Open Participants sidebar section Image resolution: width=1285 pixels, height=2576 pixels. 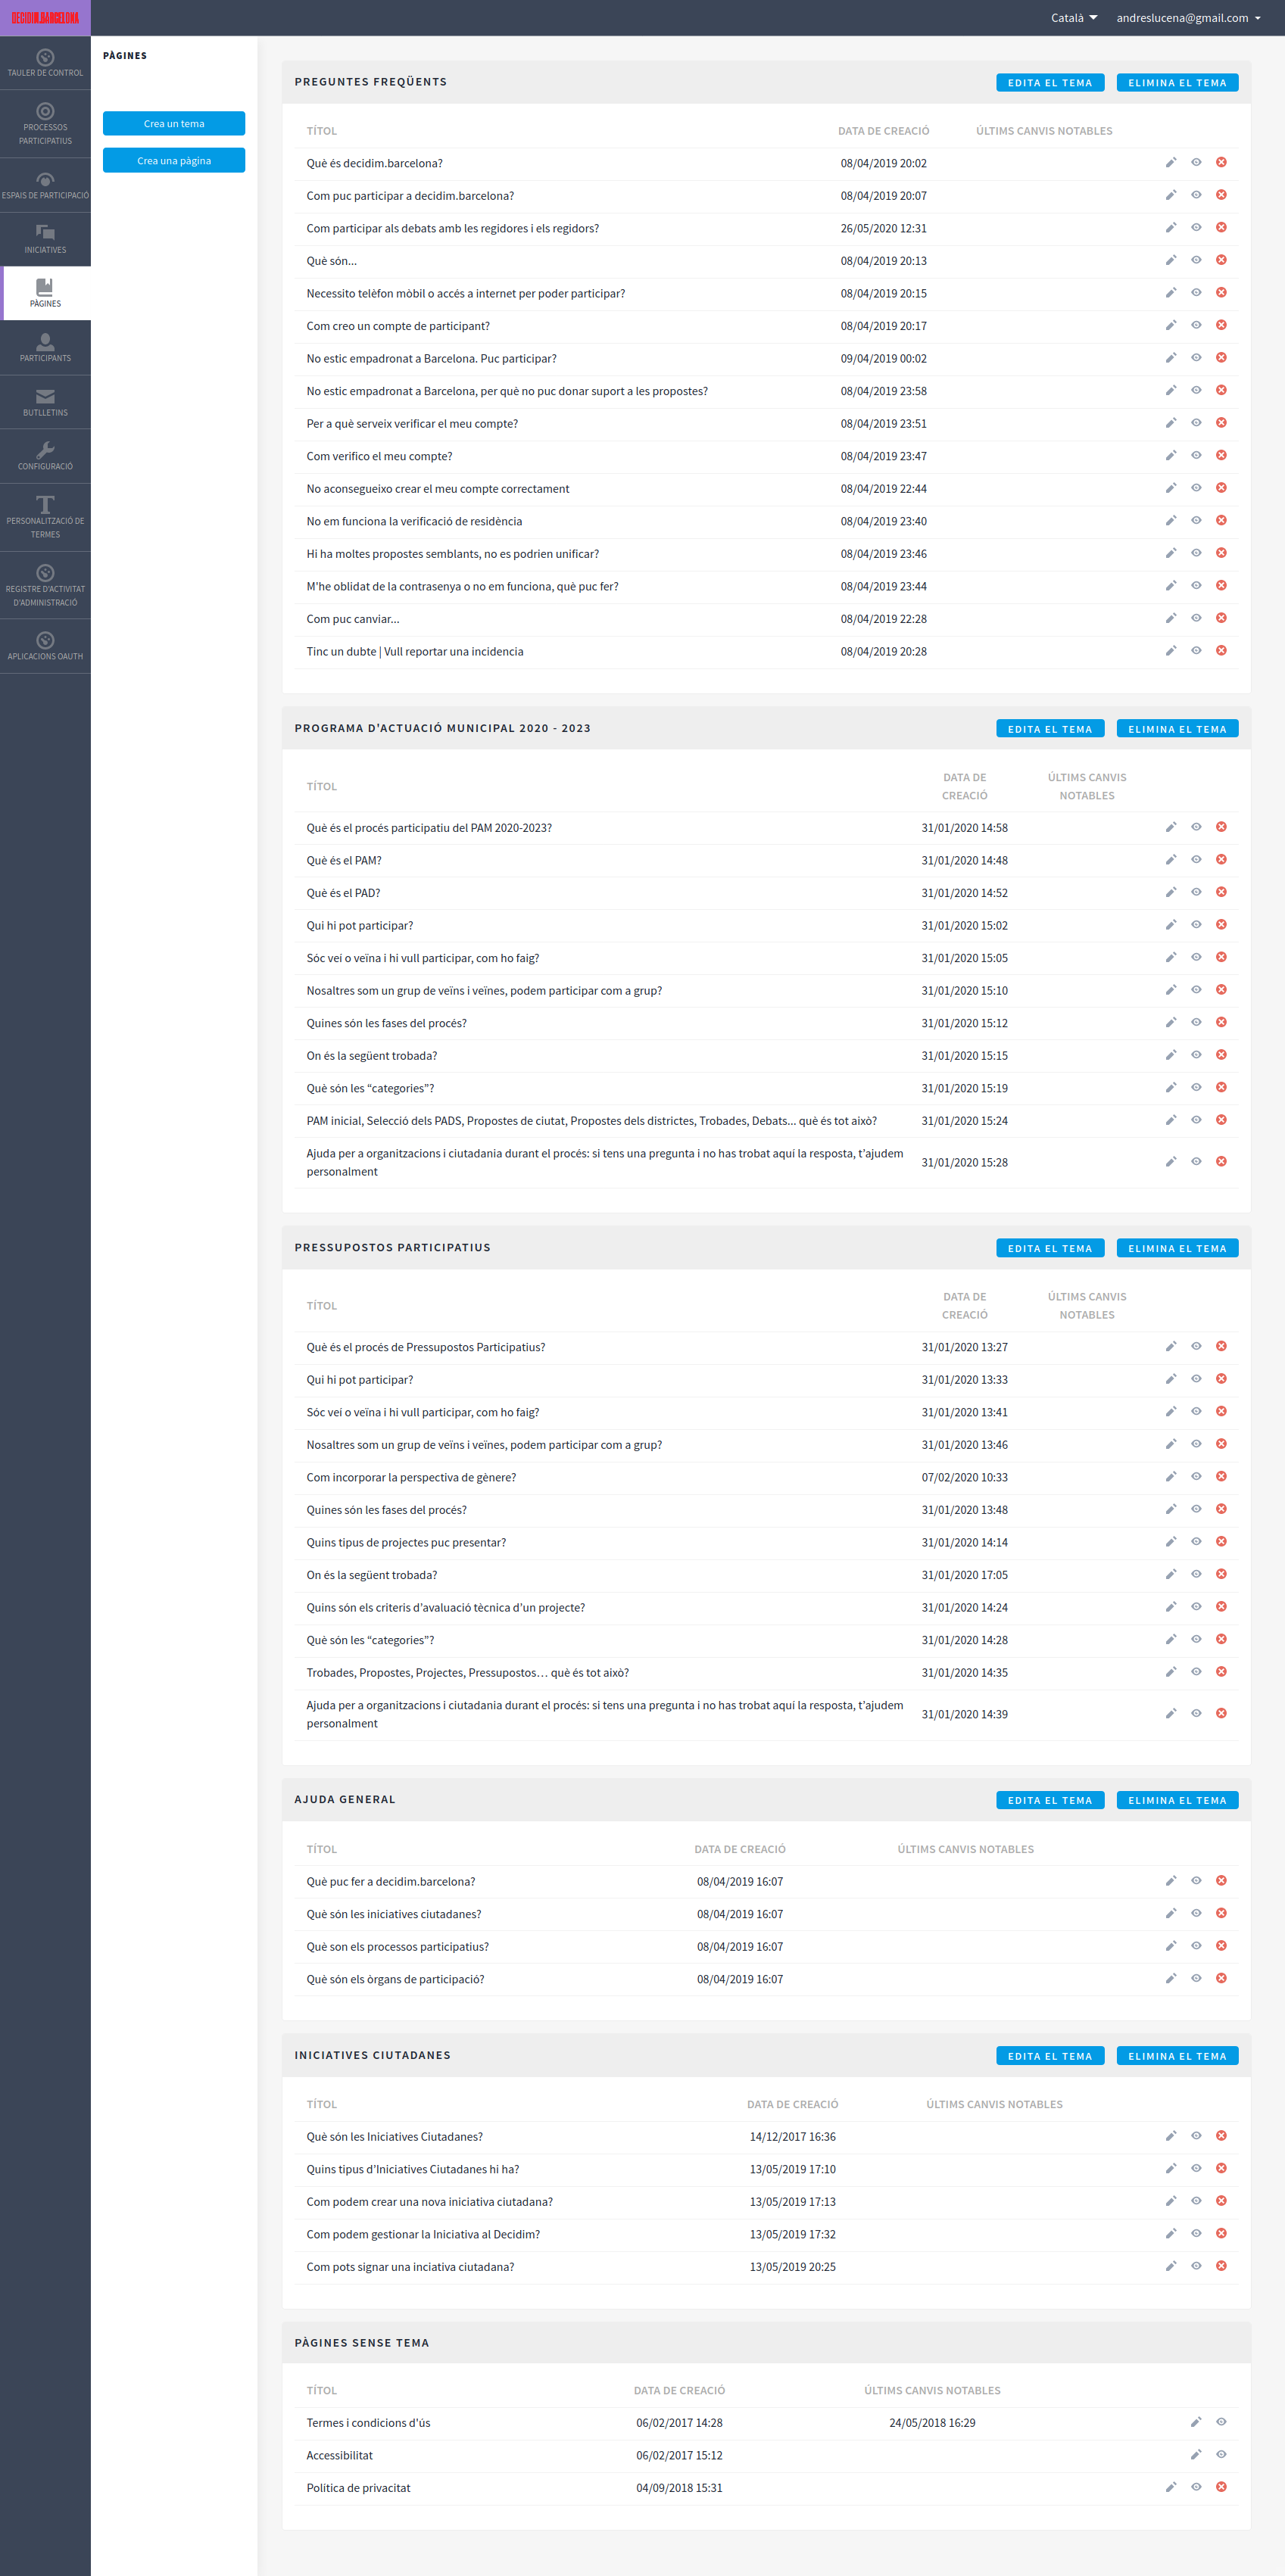[45, 347]
